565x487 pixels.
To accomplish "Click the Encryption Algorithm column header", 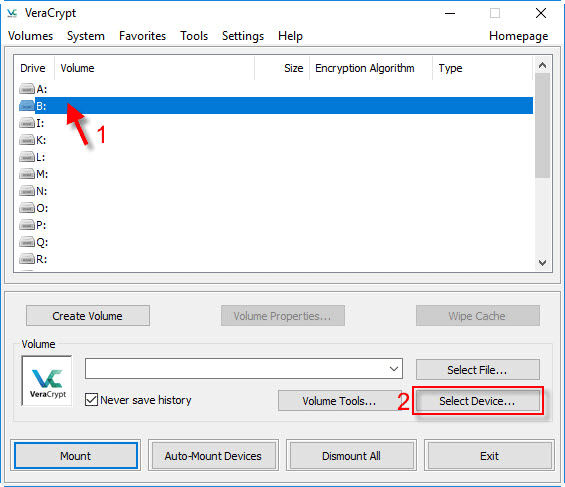I will pyautogui.click(x=371, y=68).
